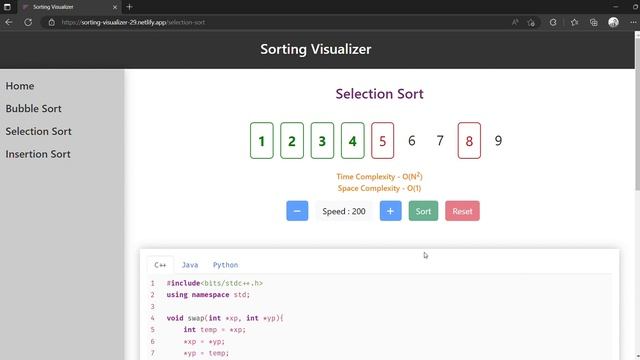The width and height of the screenshot is (640, 360).
Task: Close the Sorting Visualizer tab
Action: point(115,7)
